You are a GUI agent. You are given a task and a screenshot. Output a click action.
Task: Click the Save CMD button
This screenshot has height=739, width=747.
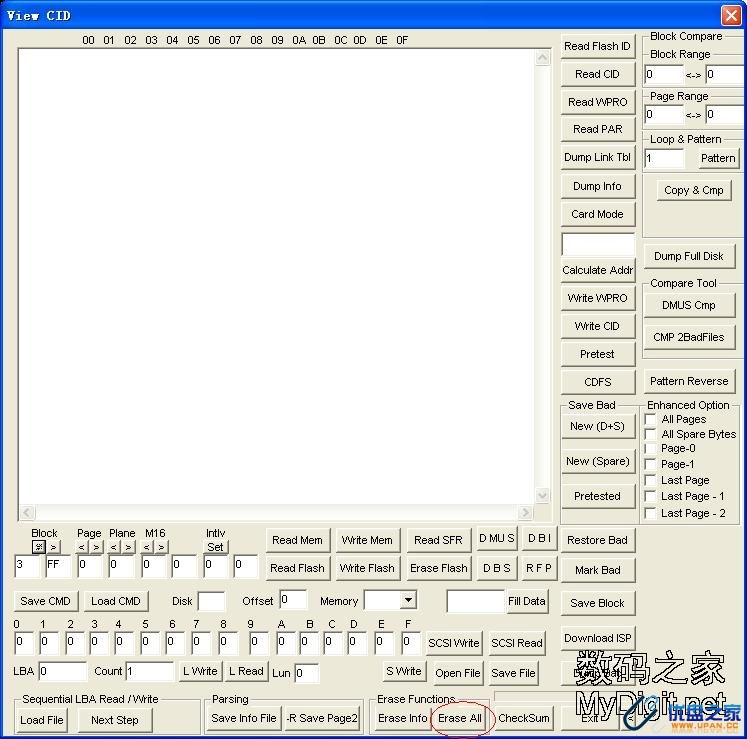click(45, 601)
